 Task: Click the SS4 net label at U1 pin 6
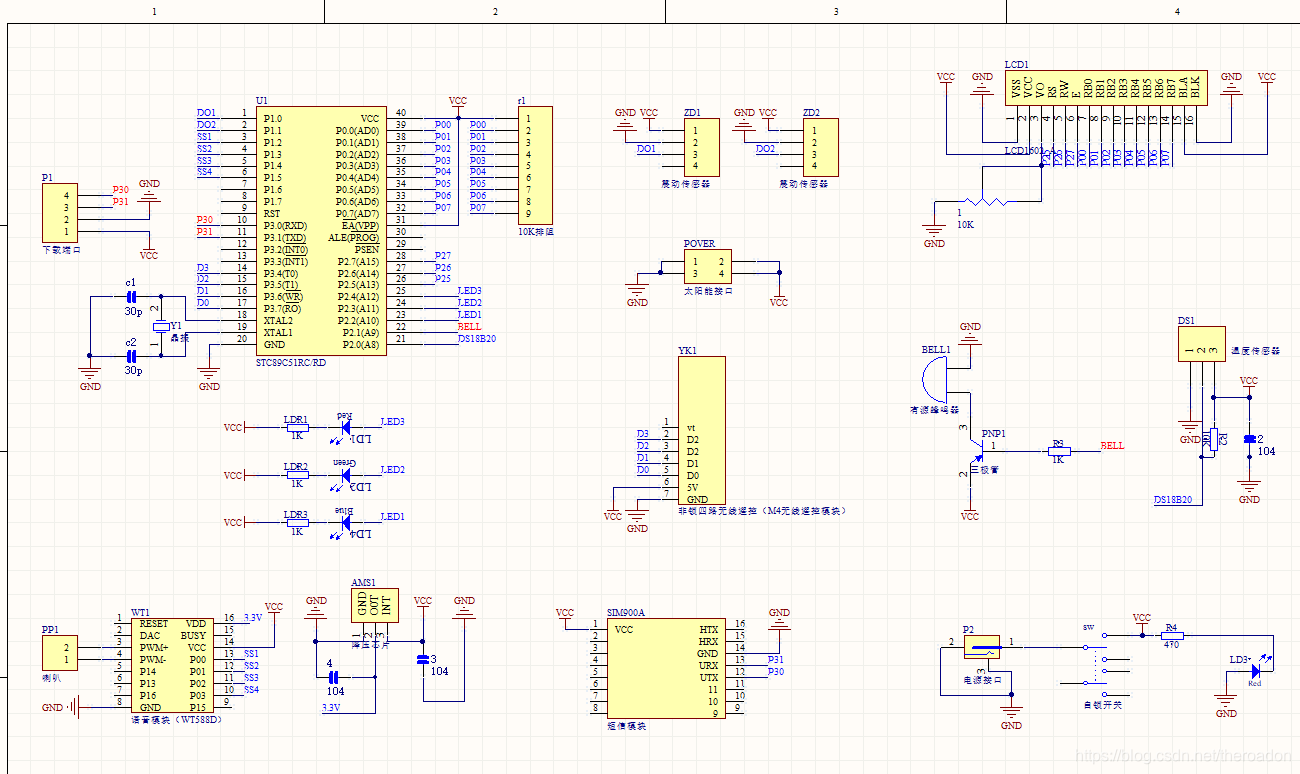(205, 172)
